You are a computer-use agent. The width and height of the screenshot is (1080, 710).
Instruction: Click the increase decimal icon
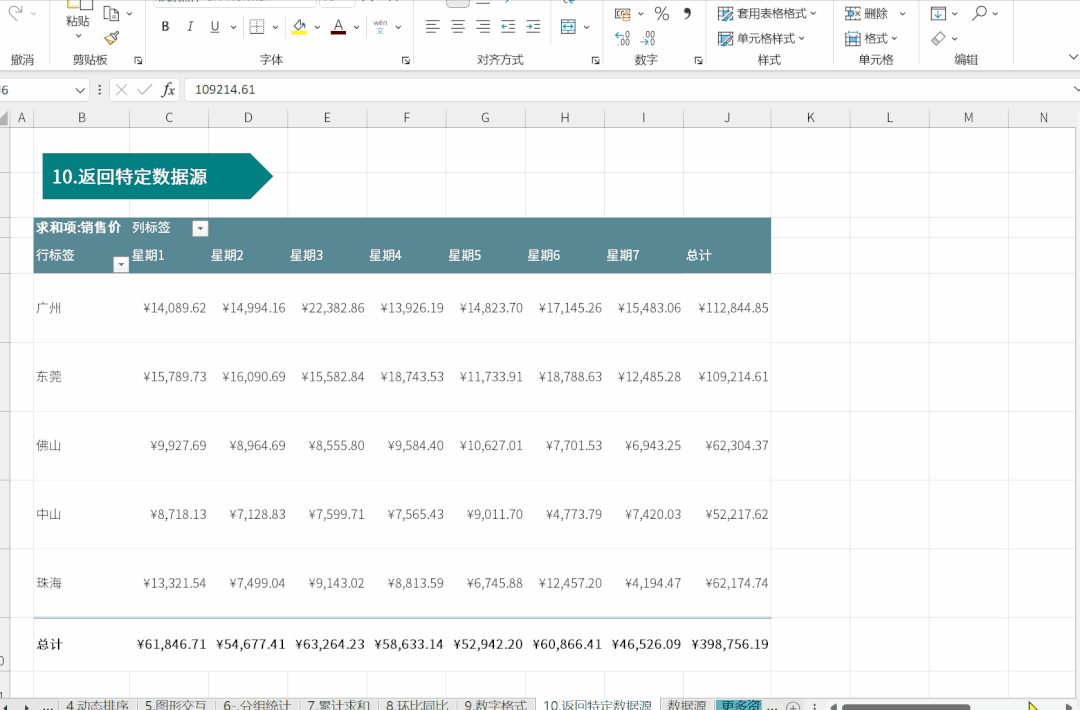(622, 39)
